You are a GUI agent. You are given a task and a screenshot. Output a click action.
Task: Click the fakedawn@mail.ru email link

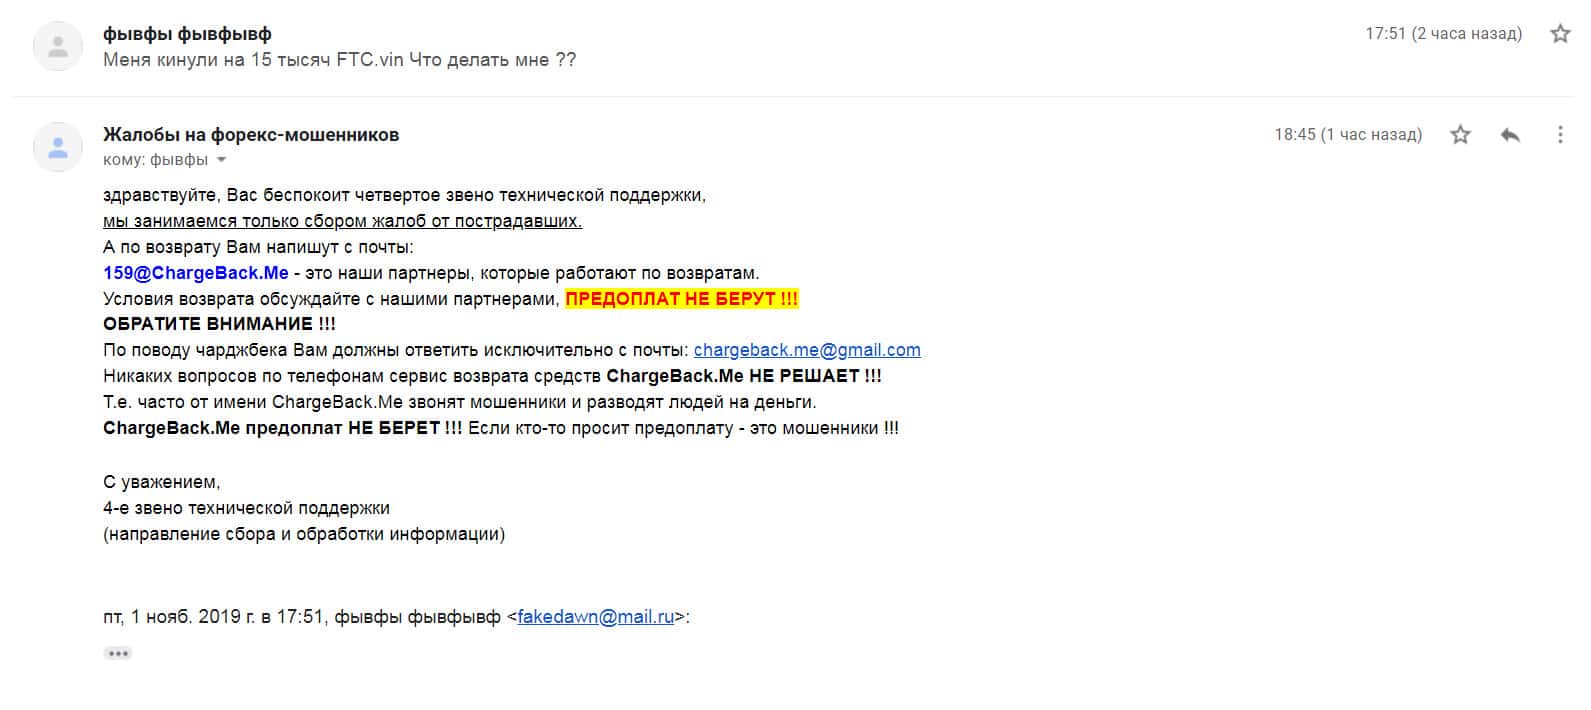click(x=595, y=617)
